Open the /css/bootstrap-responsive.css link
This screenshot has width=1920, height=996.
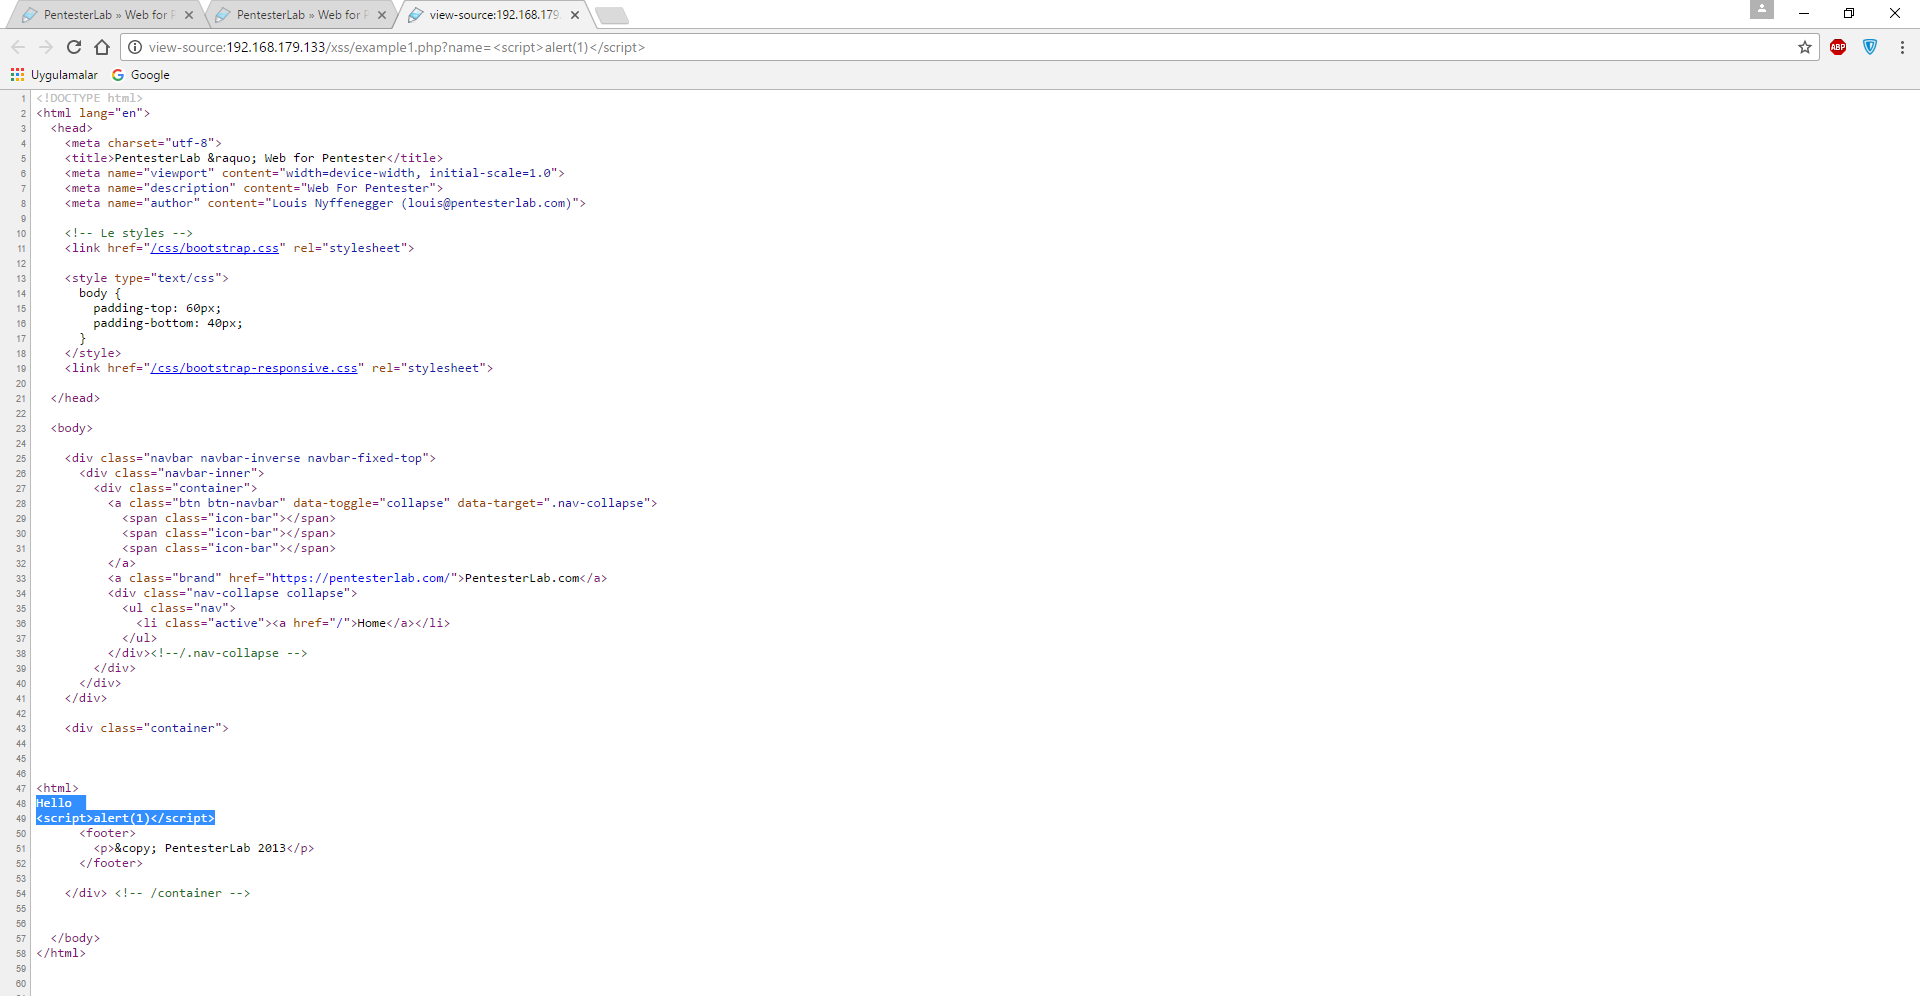[x=254, y=368]
